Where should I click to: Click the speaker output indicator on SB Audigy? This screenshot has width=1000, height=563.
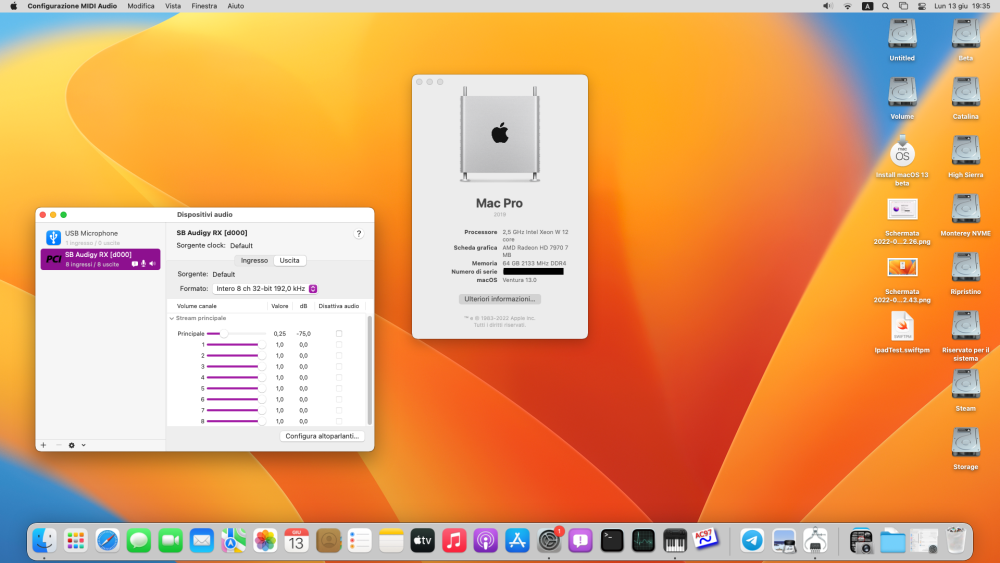click(x=152, y=263)
